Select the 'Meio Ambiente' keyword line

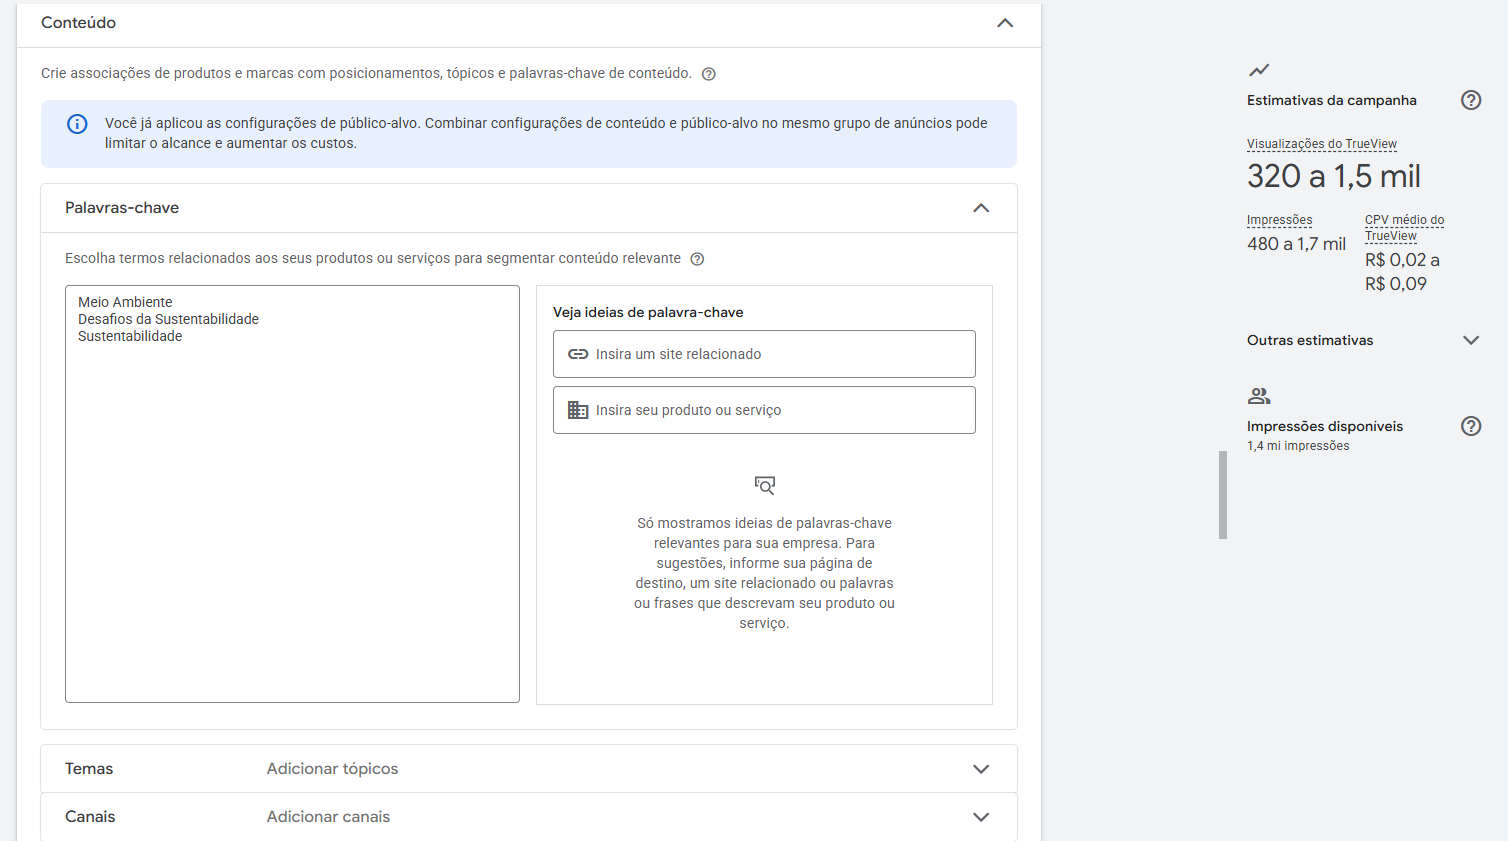pos(125,302)
